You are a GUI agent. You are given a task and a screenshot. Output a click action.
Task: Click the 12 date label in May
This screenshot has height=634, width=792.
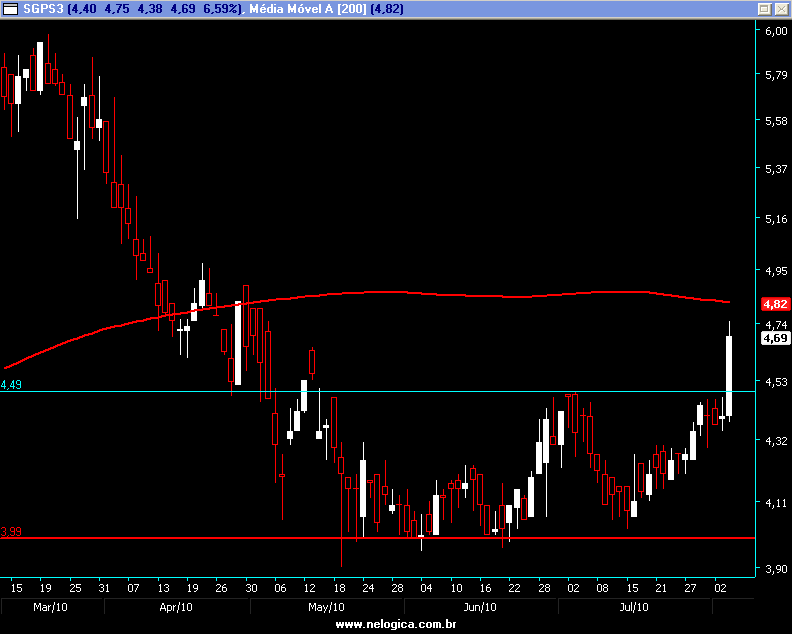click(309, 588)
